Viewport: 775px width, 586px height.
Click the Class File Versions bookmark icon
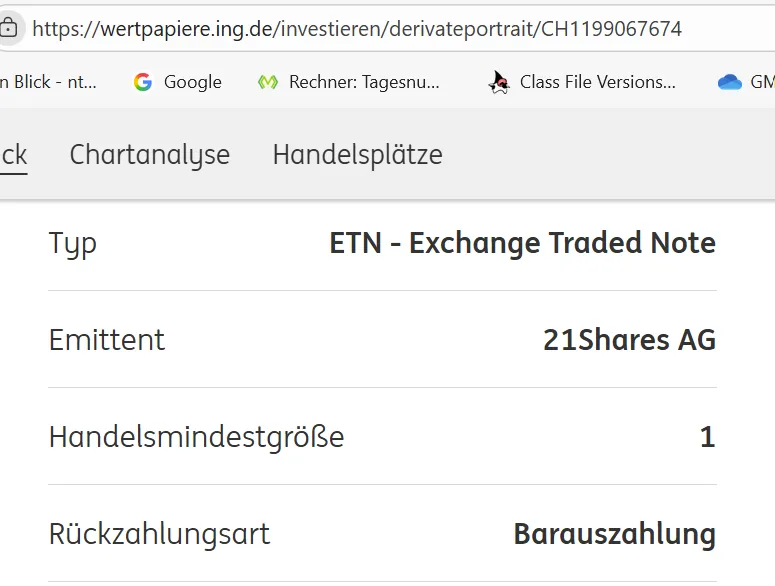[x=499, y=82]
